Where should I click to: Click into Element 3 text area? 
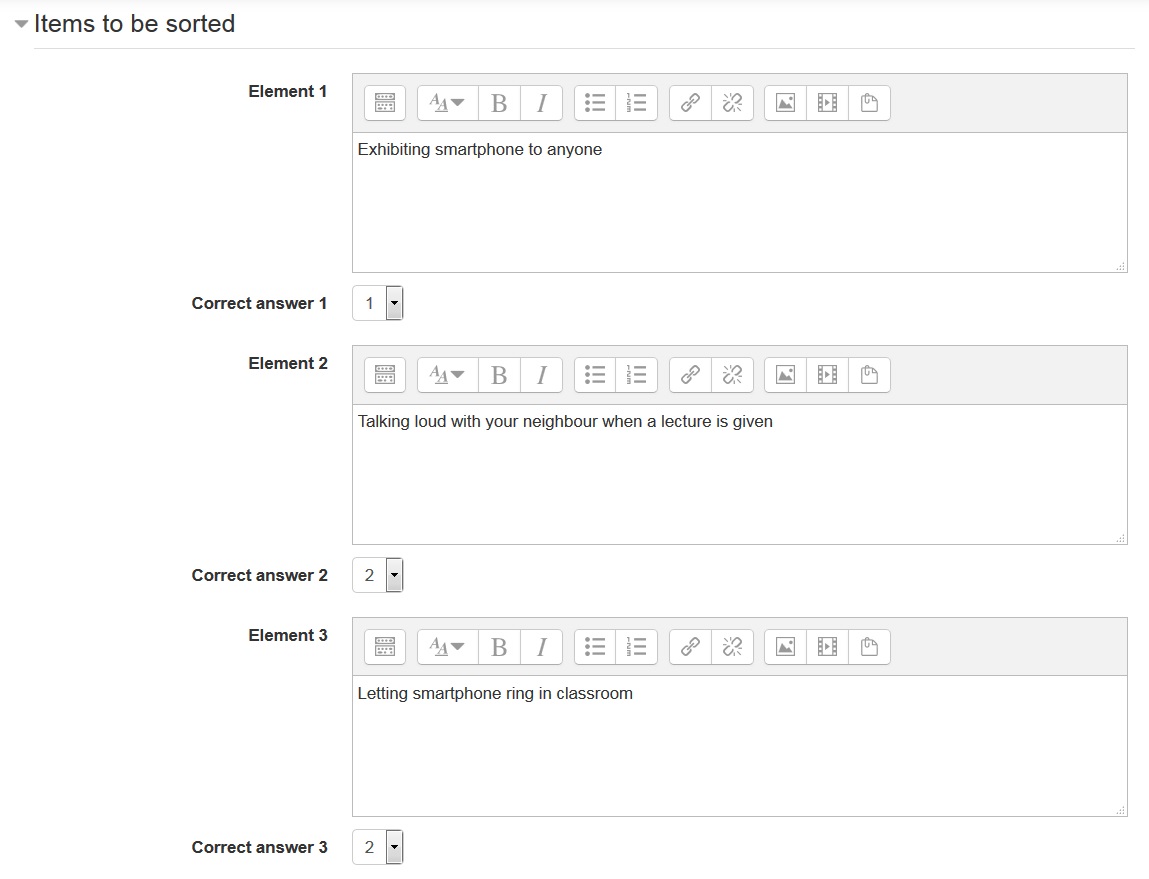tap(739, 746)
